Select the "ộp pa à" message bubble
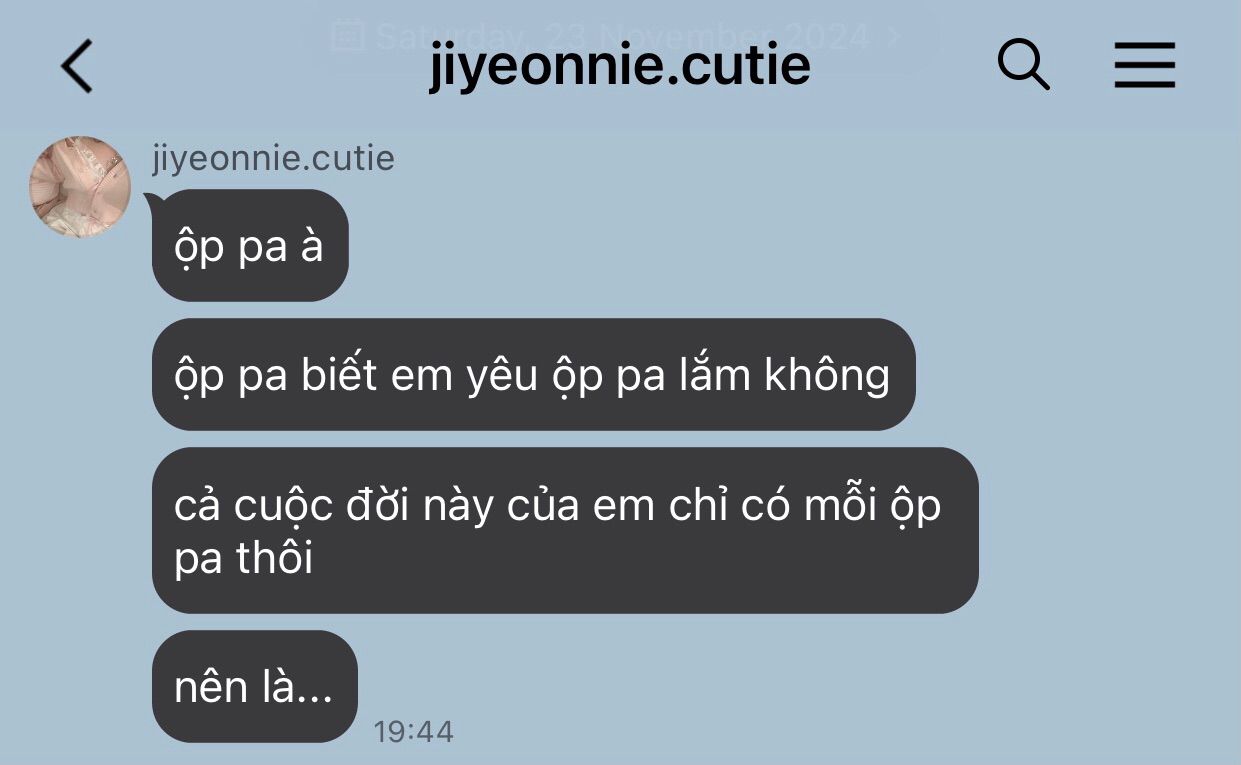Viewport: 1241px width, 765px height. [x=250, y=245]
